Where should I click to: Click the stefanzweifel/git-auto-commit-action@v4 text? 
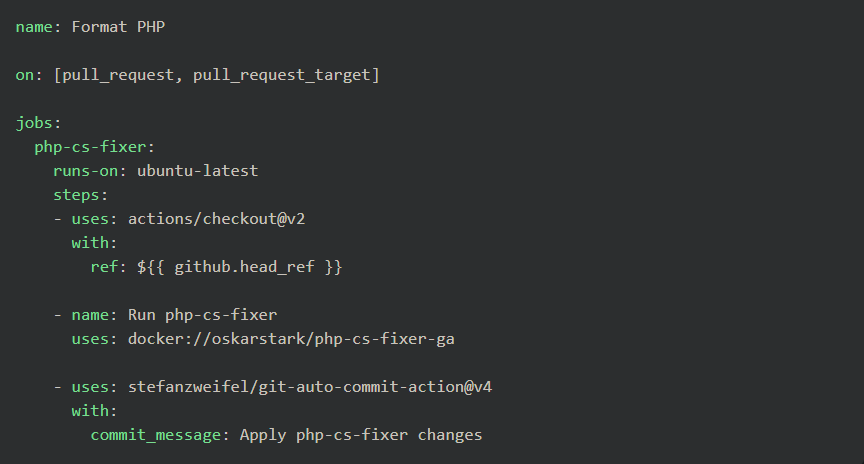(x=310, y=387)
